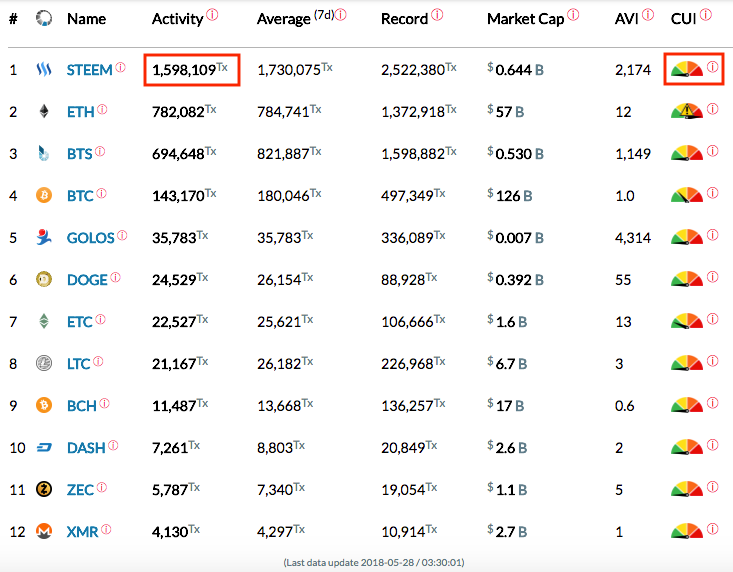Viewport: 733px width, 572px height.
Task: Click the STEEM coin logo icon
Action: click(x=44, y=70)
